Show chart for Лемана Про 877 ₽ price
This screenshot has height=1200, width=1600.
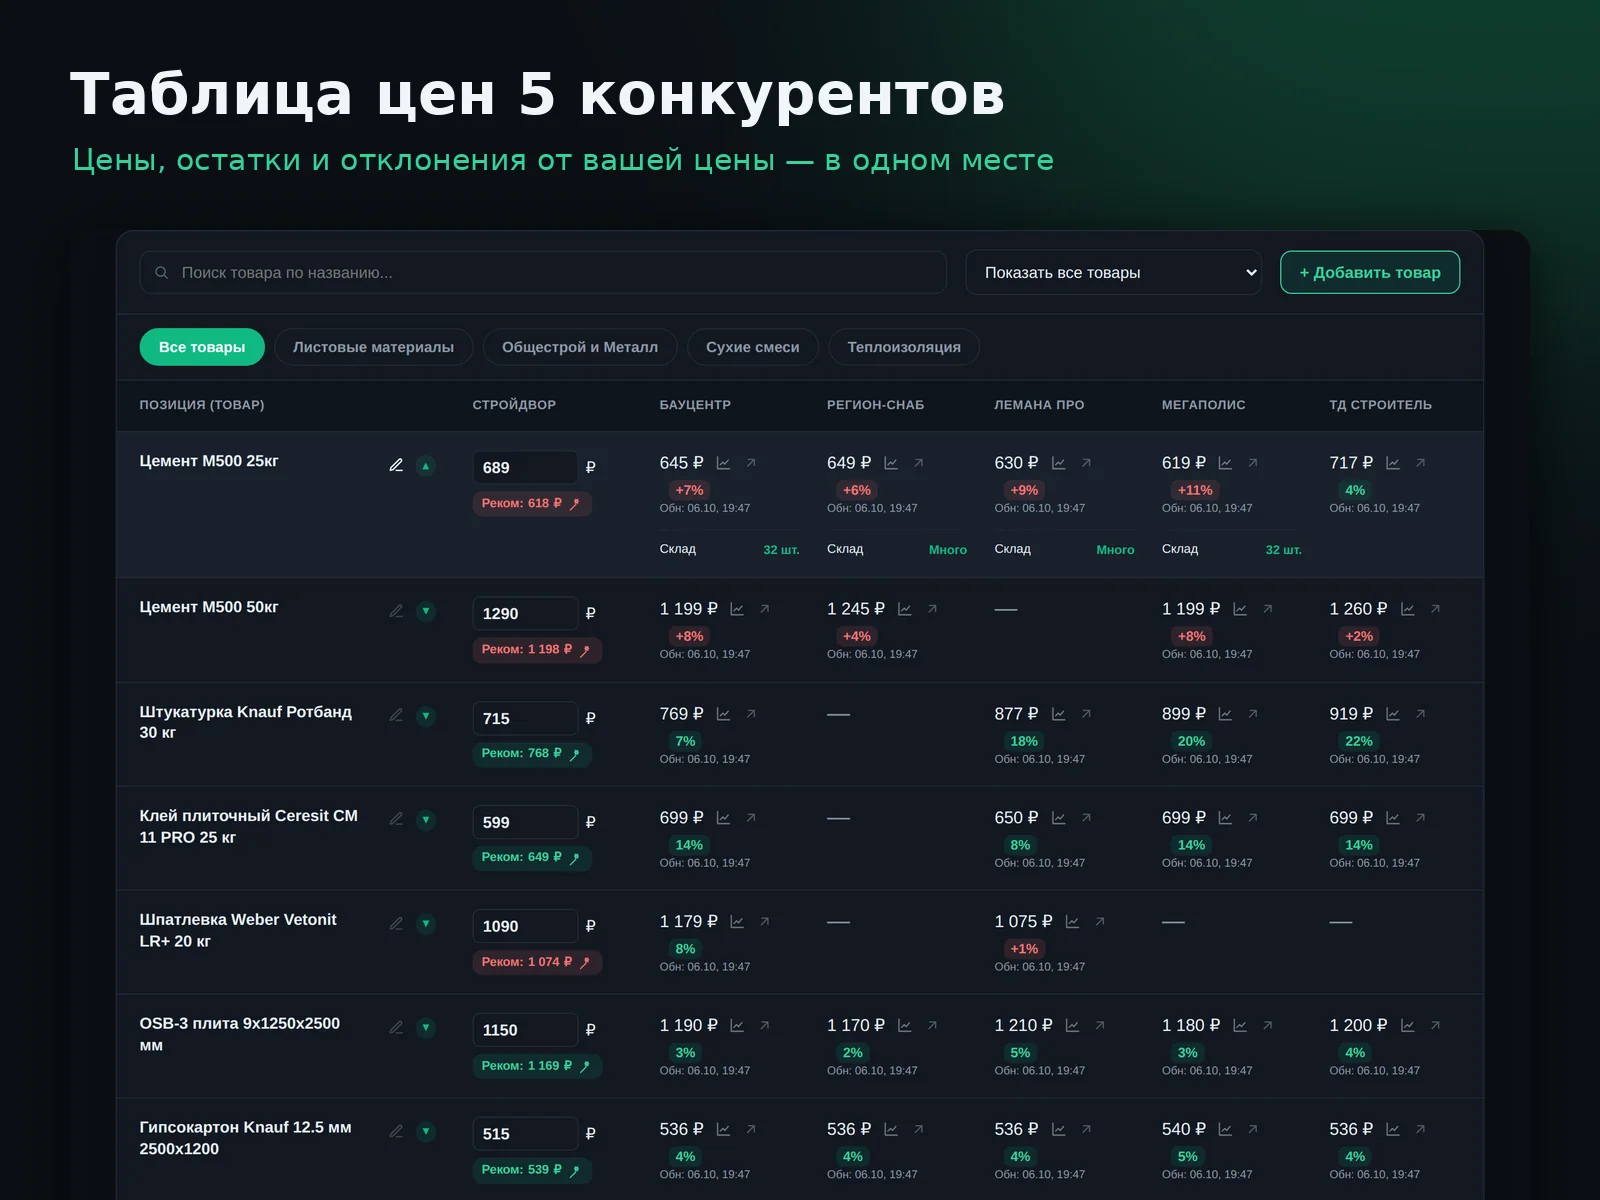(x=1058, y=714)
